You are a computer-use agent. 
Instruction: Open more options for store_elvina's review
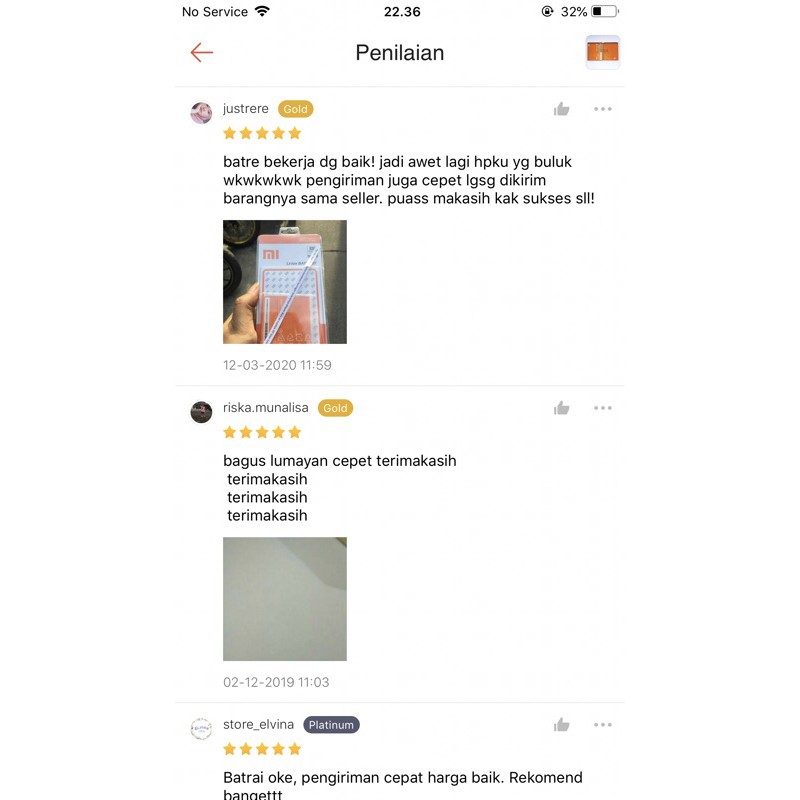click(x=603, y=724)
